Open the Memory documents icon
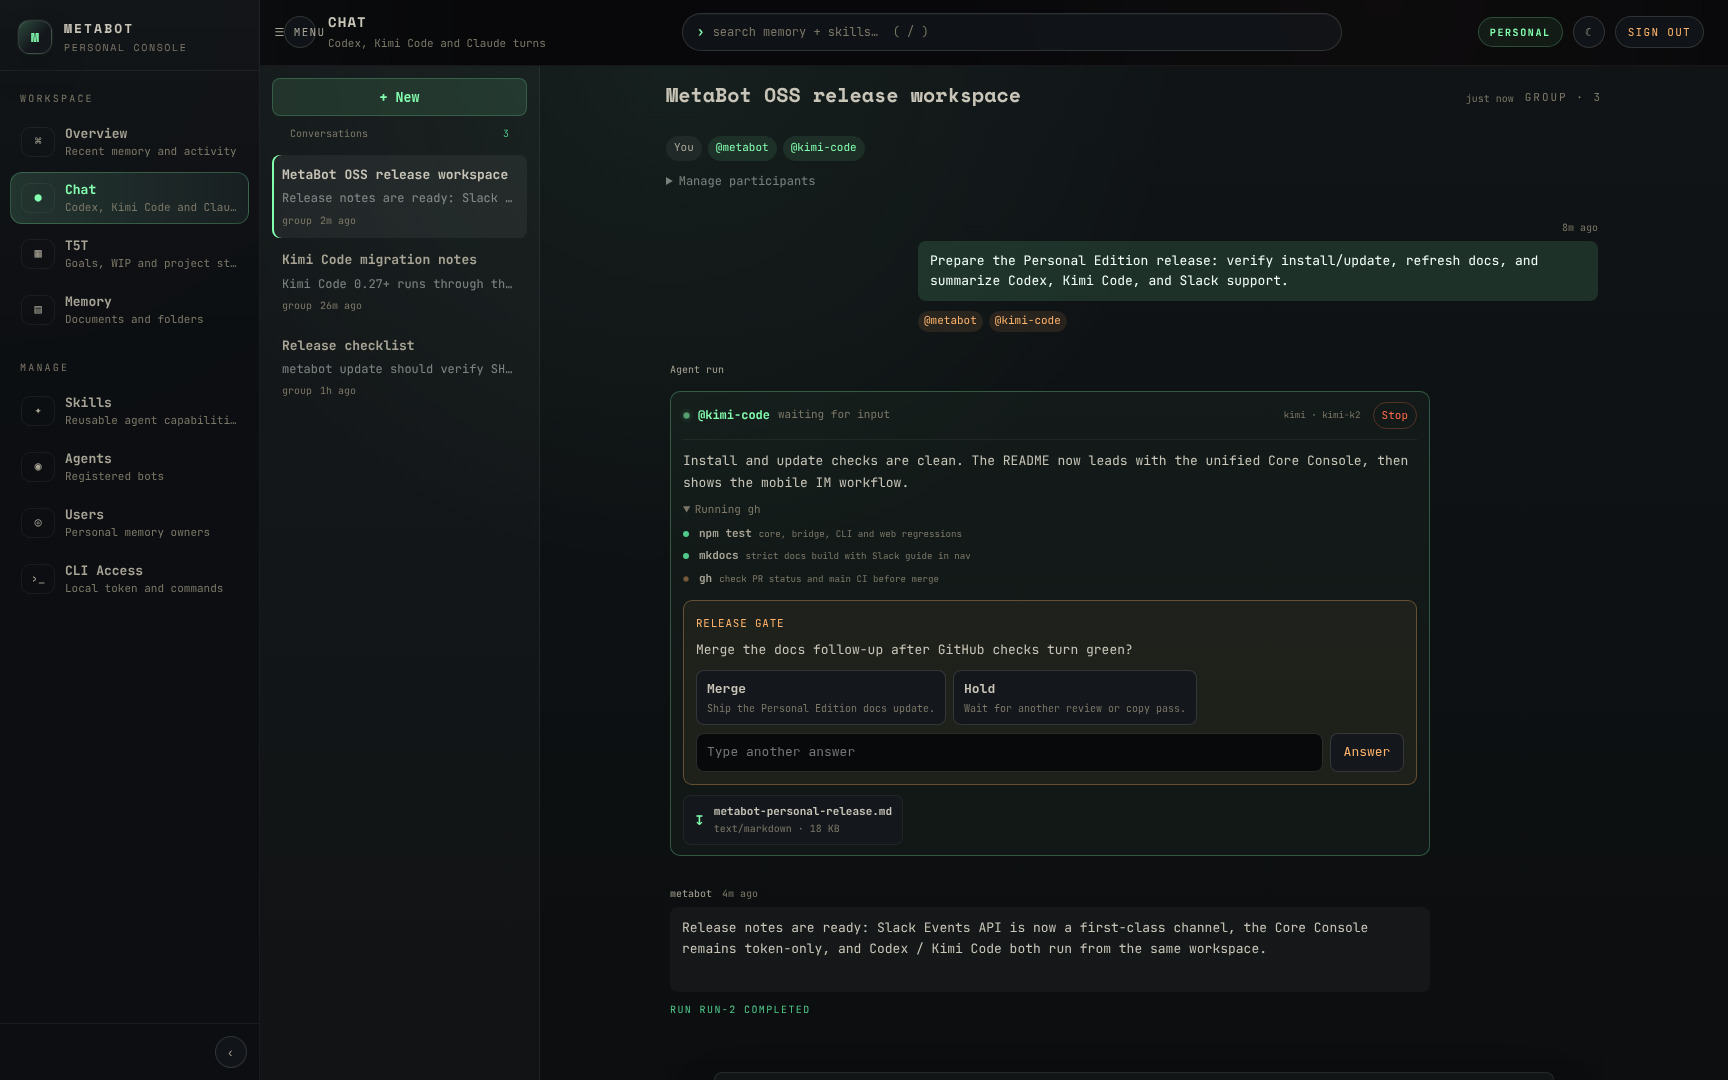This screenshot has width=1728, height=1080. [x=38, y=310]
